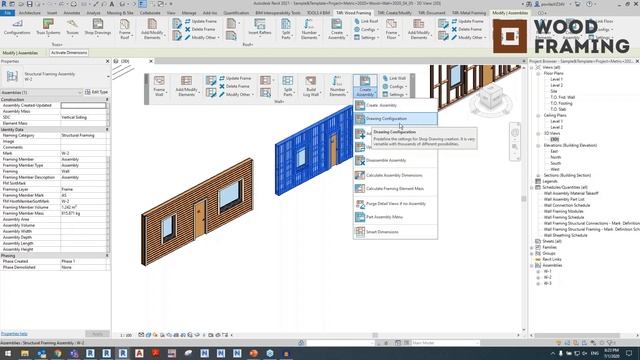Click Frame Wall in the Wall+ panel

(x=159, y=86)
